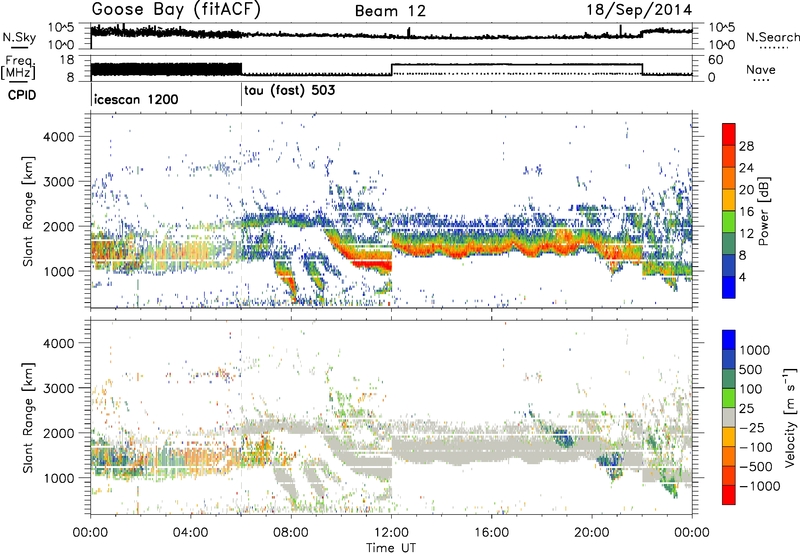
Task: Click the '16' power colorbar tick label
Action: [746, 212]
